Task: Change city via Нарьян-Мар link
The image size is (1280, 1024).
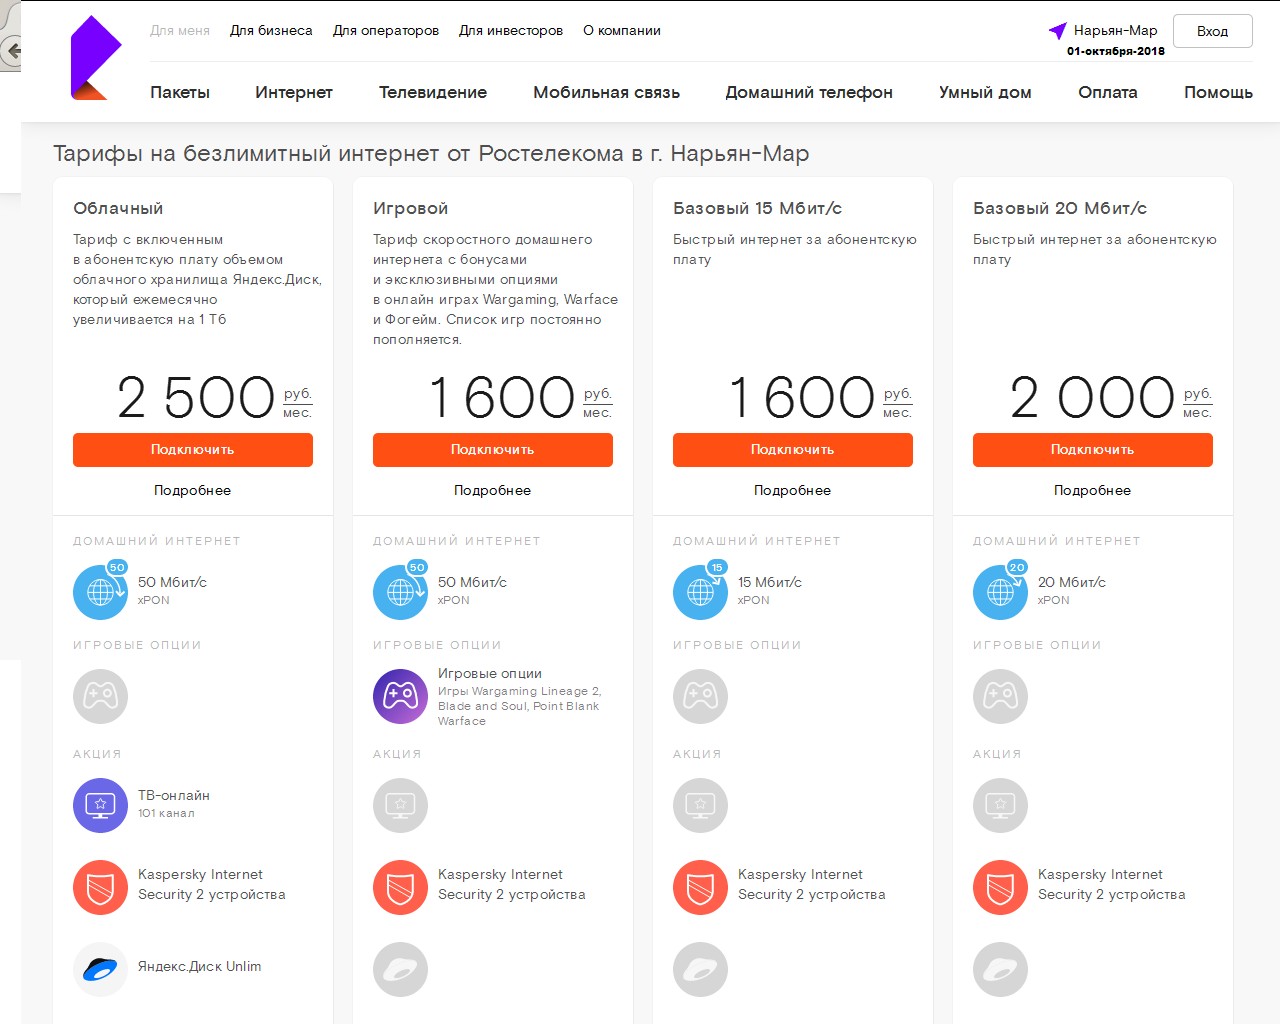Action: point(1115,30)
